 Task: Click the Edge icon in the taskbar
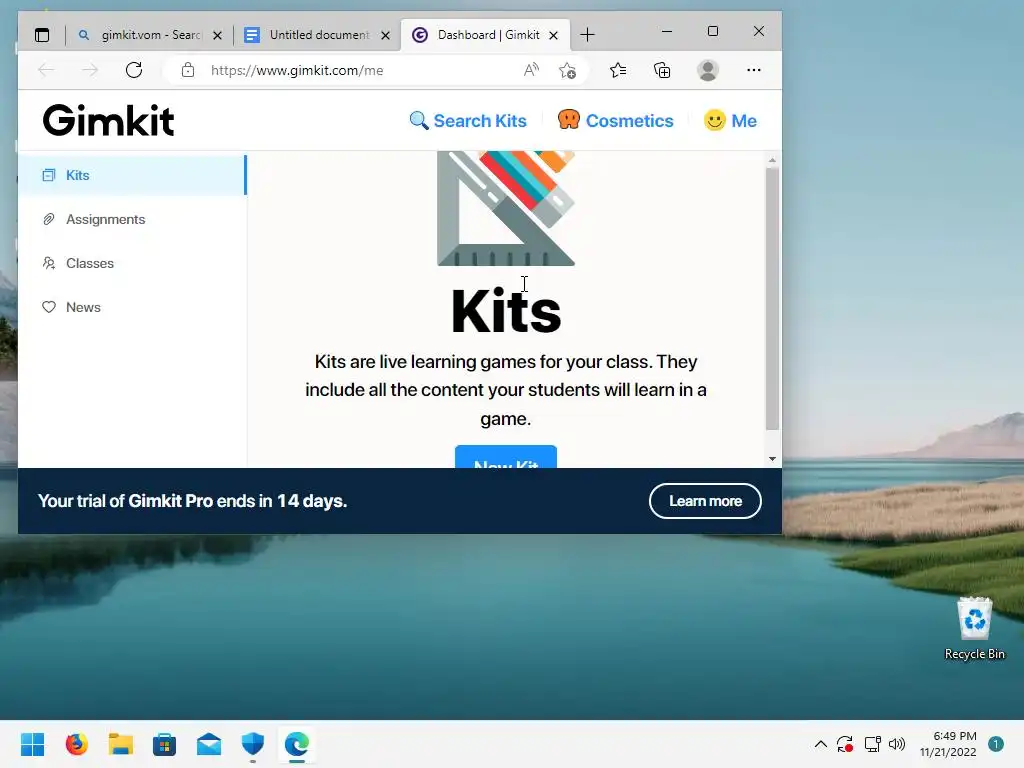coord(296,744)
